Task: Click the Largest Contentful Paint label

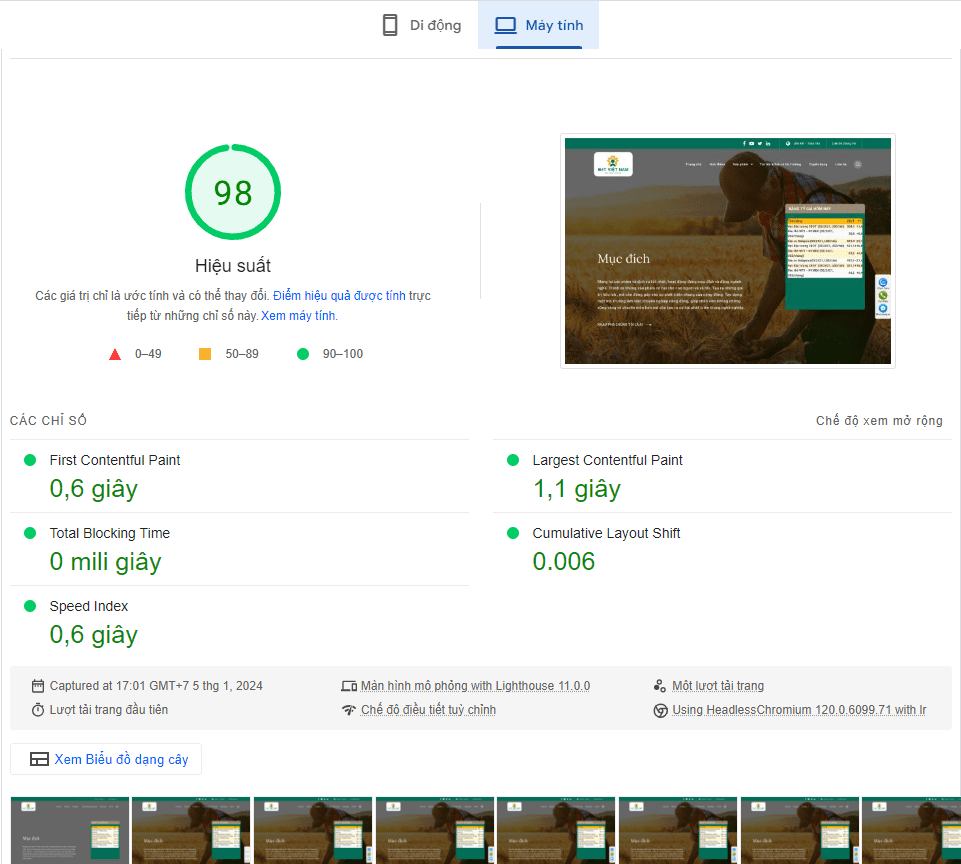Action: pos(607,460)
